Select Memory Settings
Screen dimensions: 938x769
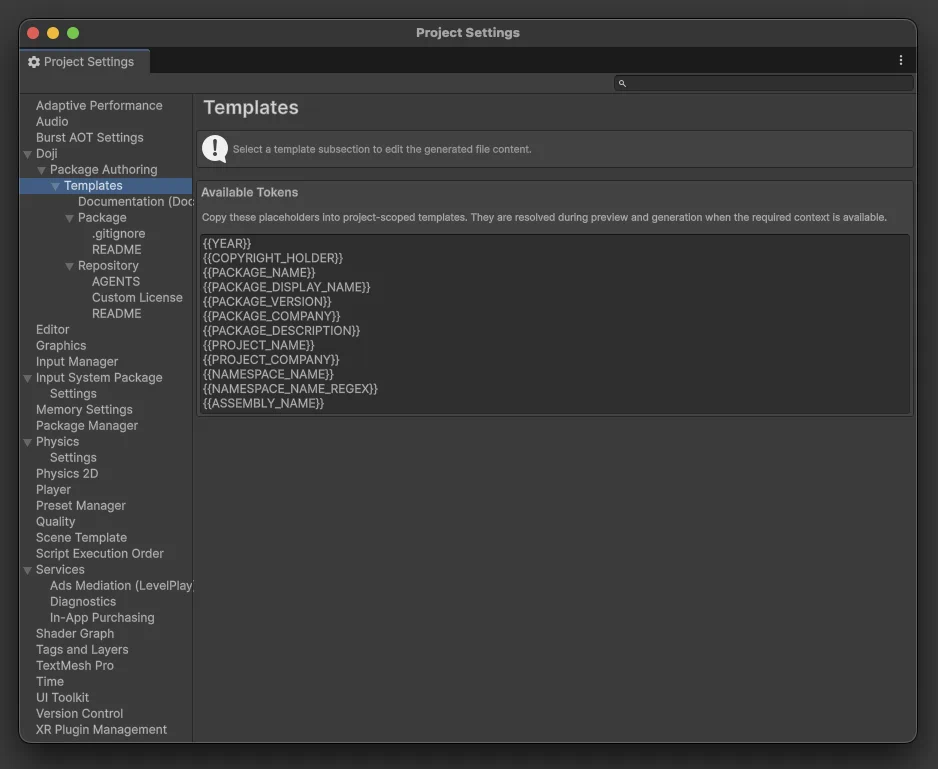tap(84, 409)
